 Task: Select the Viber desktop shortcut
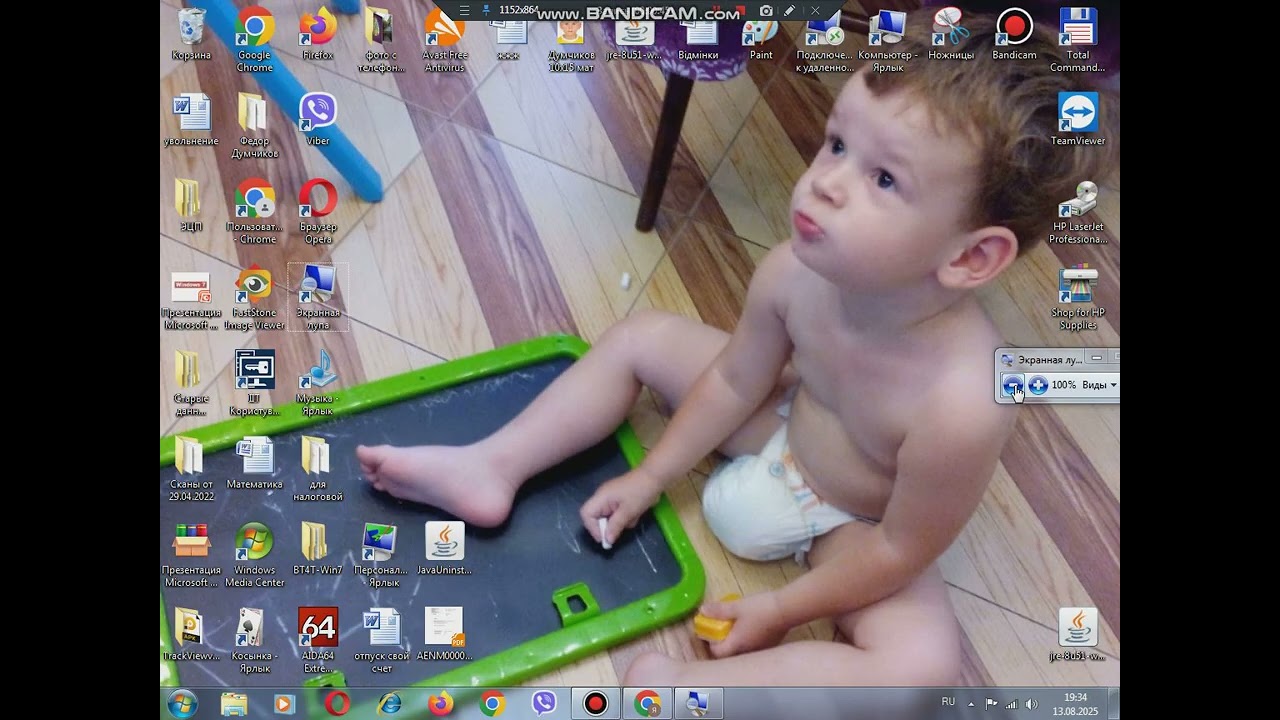pos(318,120)
